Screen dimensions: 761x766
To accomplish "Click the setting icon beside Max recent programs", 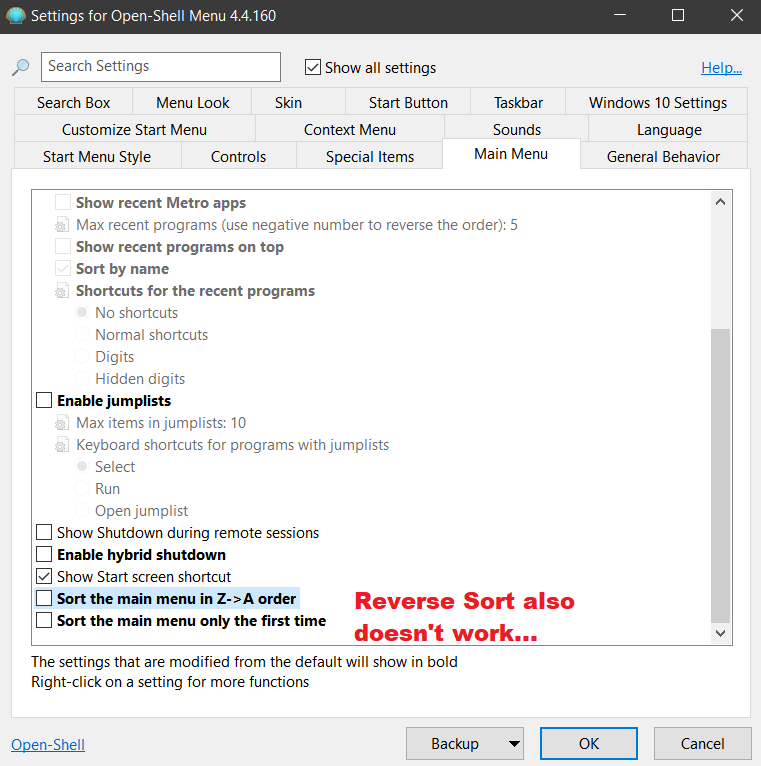I will (x=62, y=225).
